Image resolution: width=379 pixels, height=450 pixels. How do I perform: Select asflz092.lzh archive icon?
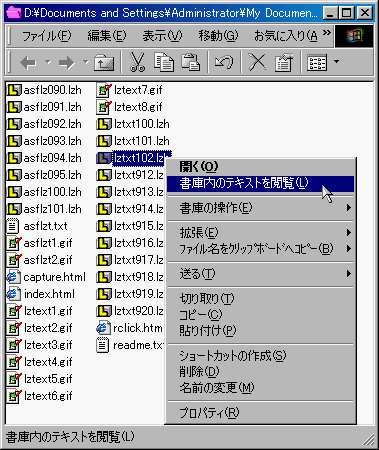click(14, 124)
